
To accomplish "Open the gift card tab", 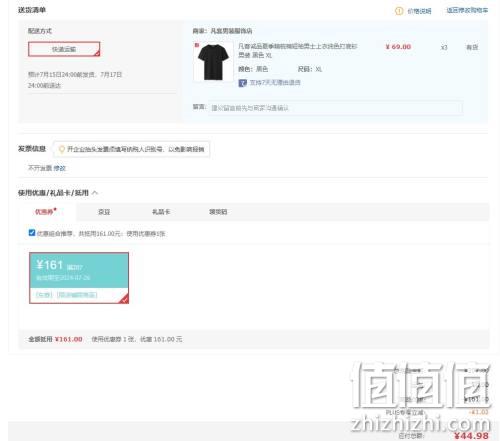I will (x=161, y=212).
